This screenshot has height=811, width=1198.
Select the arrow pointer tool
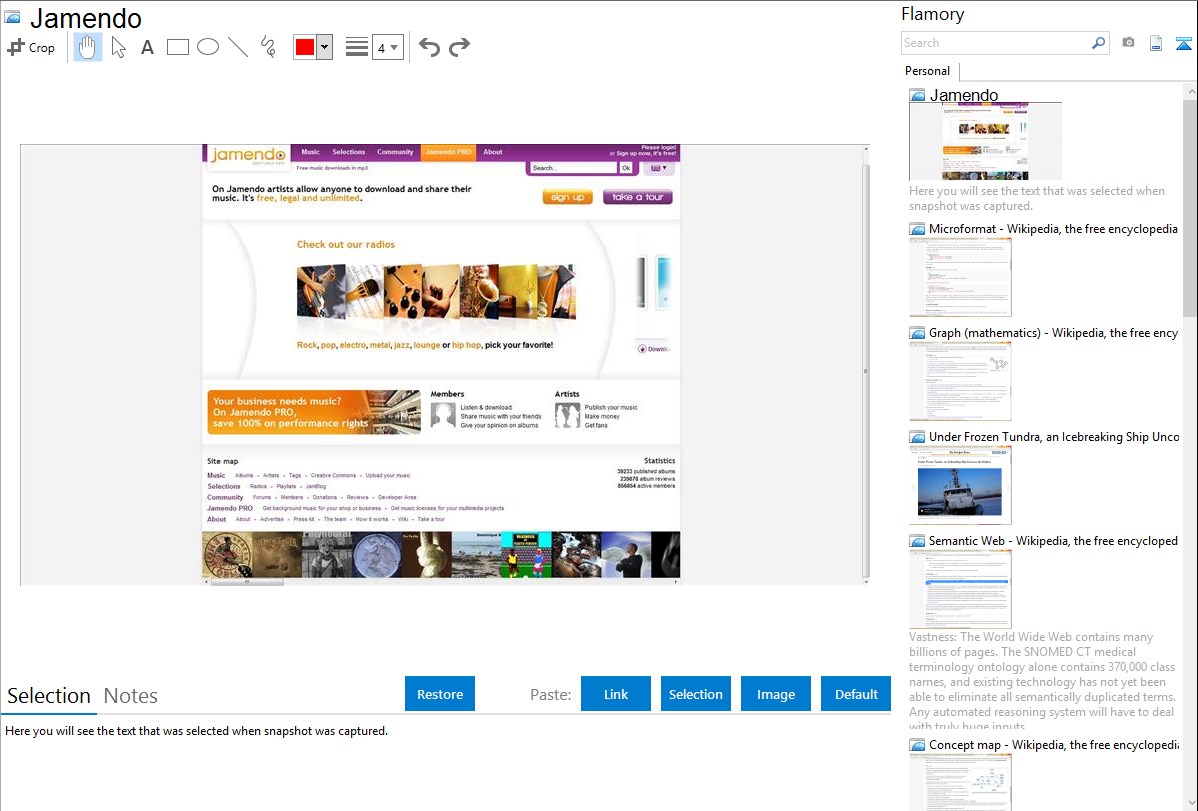[x=118, y=47]
